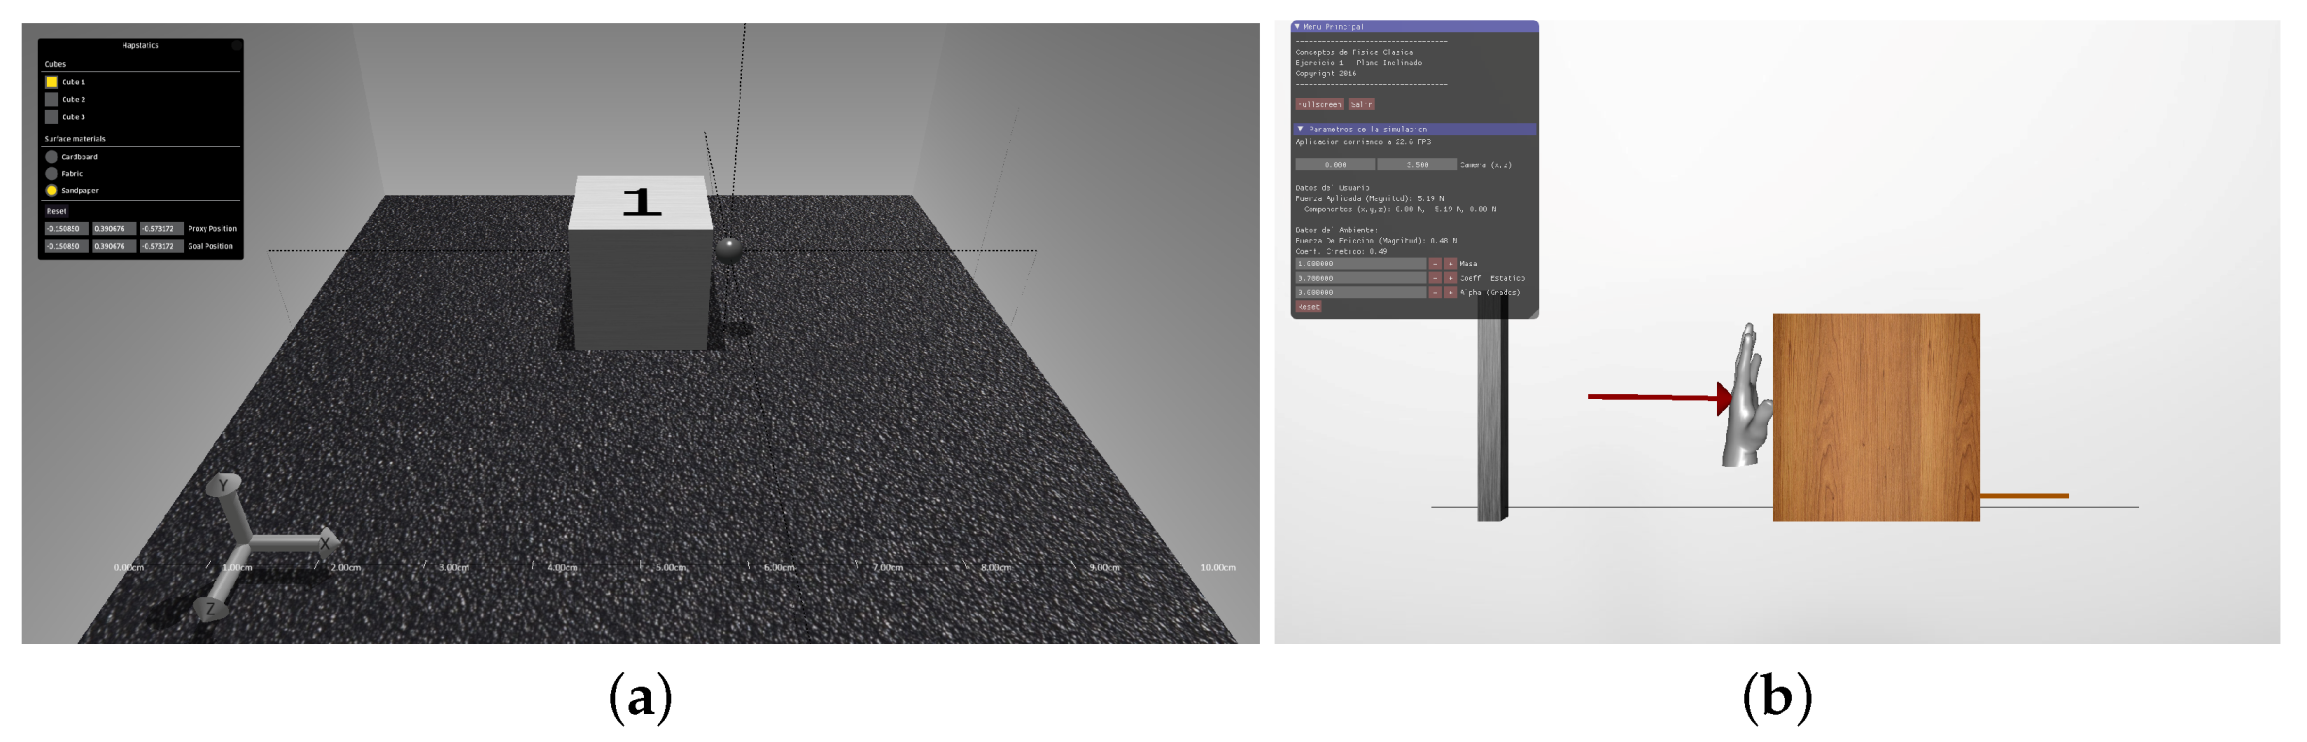Click the Salir button
Viewport: 2307px width, 742px height.
1361,104
